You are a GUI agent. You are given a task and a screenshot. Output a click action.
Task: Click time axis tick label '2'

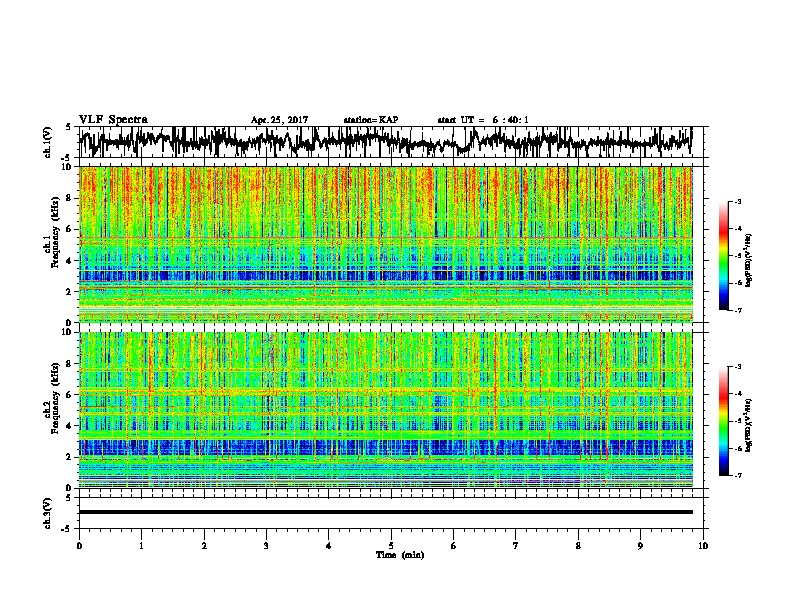click(x=204, y=546)
